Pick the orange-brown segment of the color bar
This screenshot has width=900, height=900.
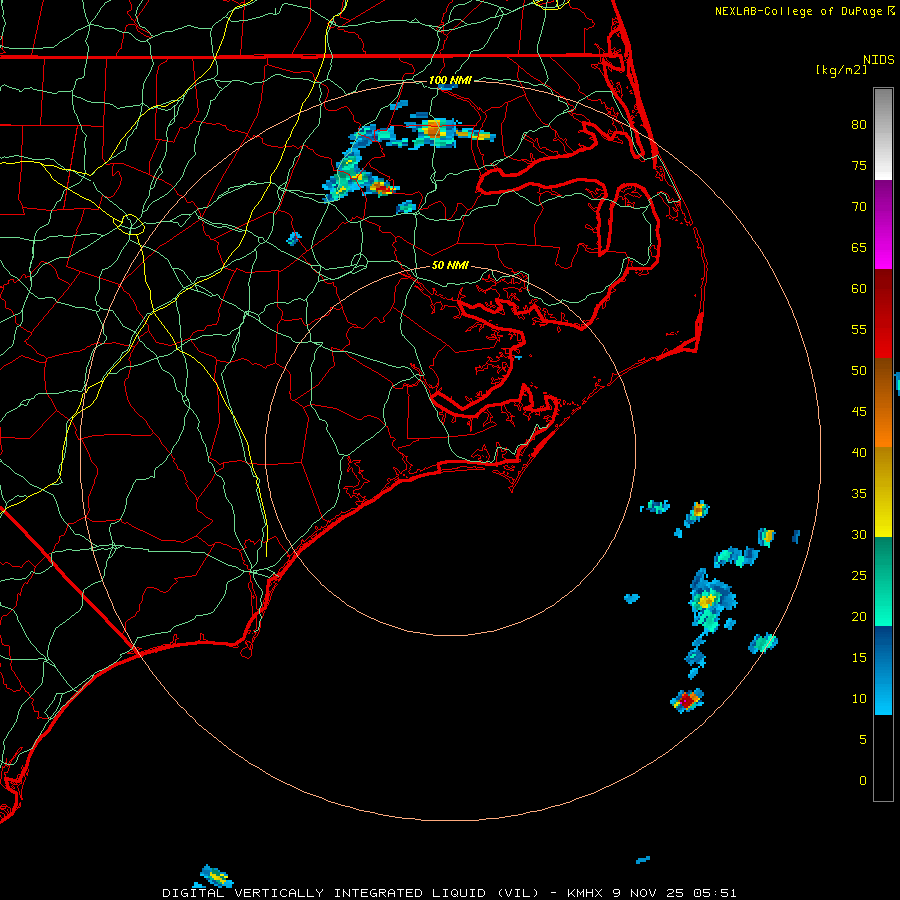[x=883, y=403]
